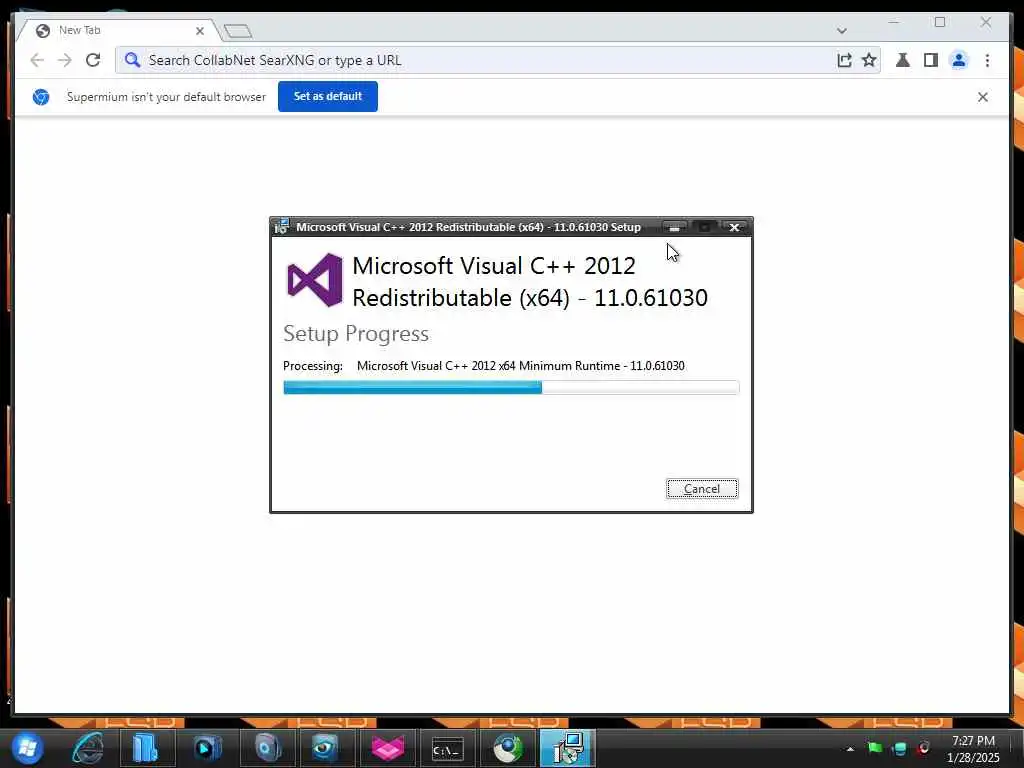The image size is (1024, 768).
Task: Minimize the Visual C++ setup dialog
Action: point(675,227)
